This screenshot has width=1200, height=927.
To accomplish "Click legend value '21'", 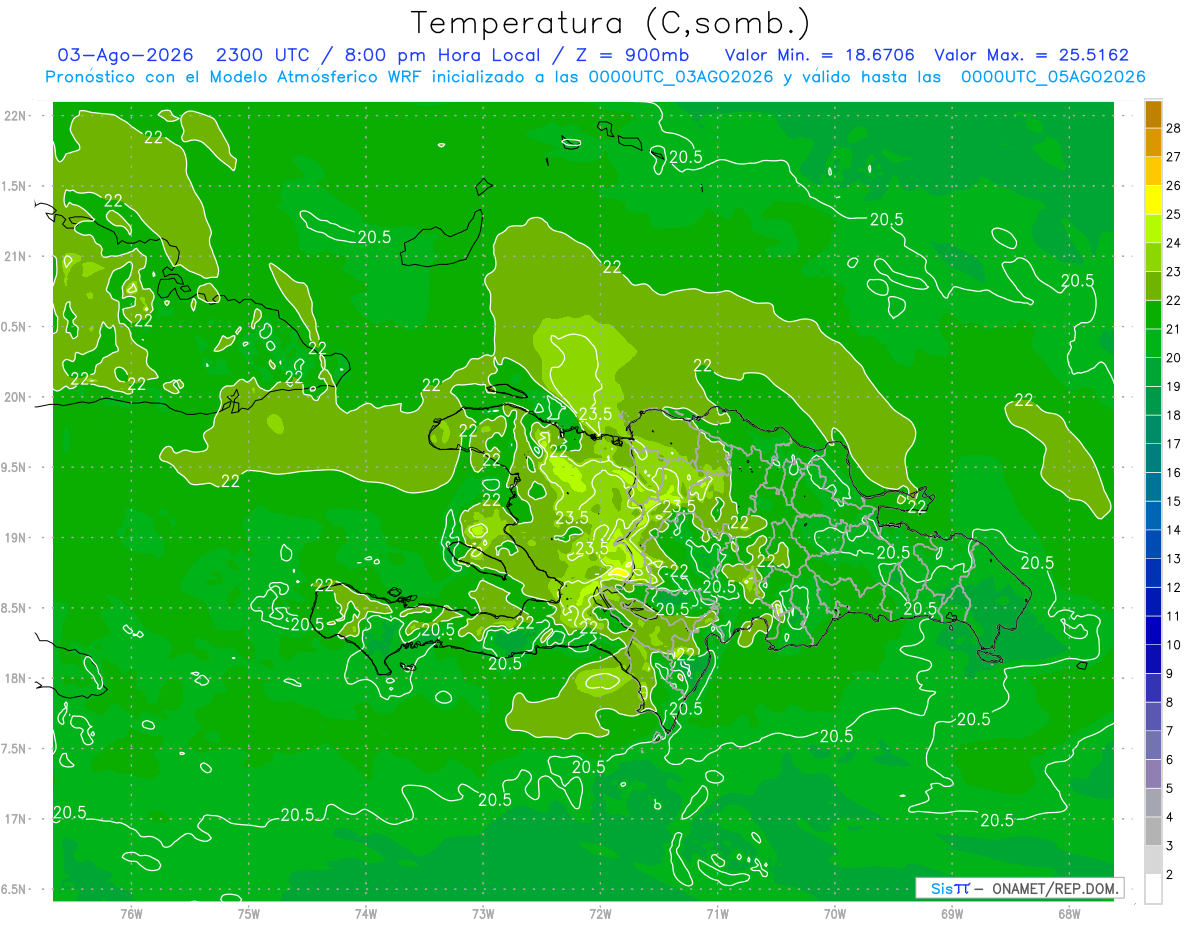I will pyautogui.click(x=1175, y=329).
